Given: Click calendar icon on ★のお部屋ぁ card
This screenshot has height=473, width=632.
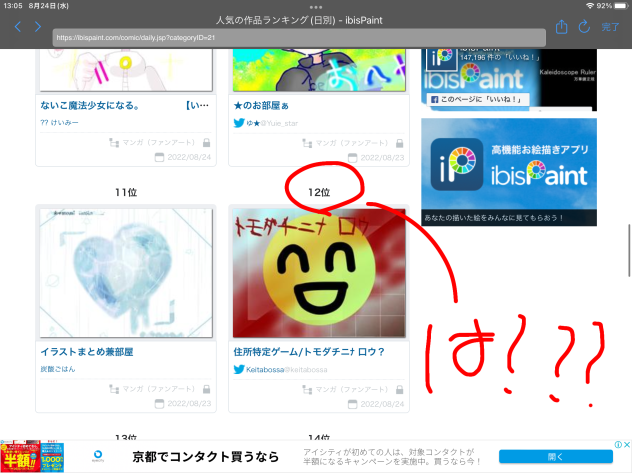Looking at the screenshot, I should [x=353, y=158].
